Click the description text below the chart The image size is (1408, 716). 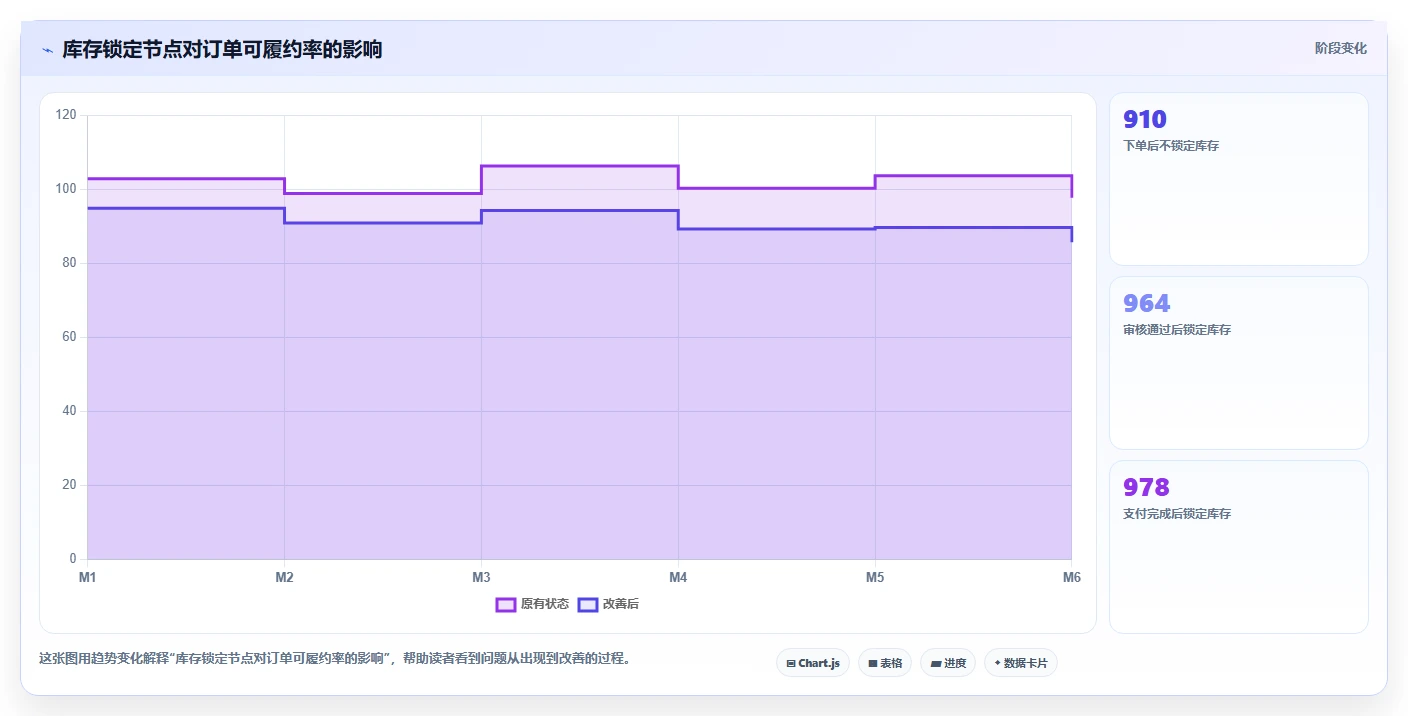click(x=335, y=659)
